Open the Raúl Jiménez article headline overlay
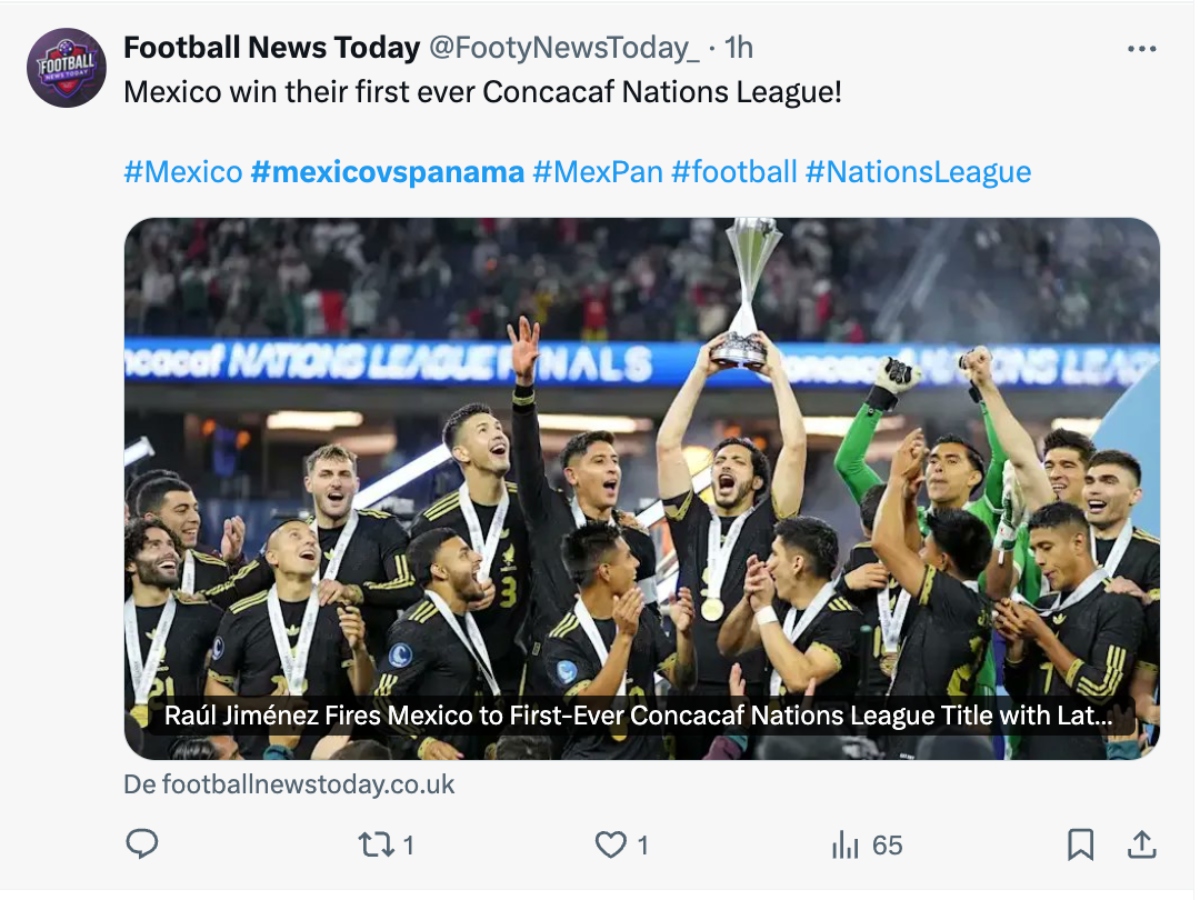 [638, 716]
